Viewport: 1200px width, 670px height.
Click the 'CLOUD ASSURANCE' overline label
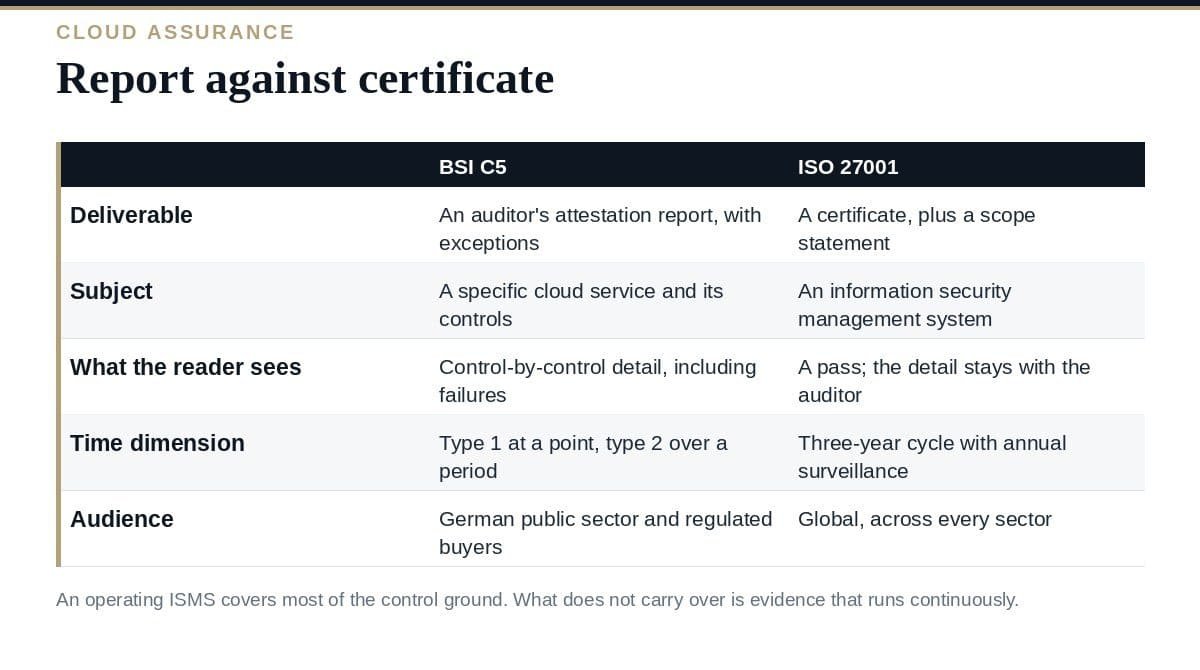point(175,32)
